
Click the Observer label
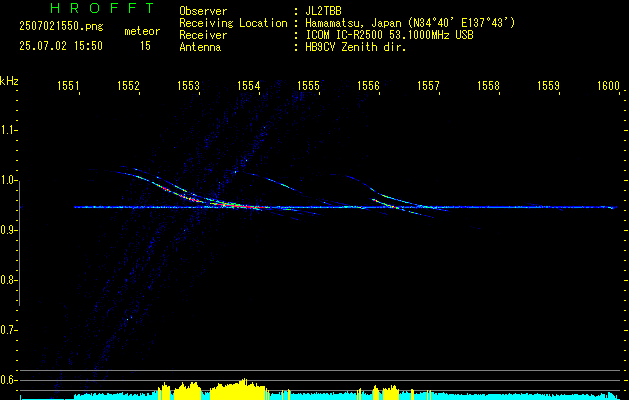point(203,11)
